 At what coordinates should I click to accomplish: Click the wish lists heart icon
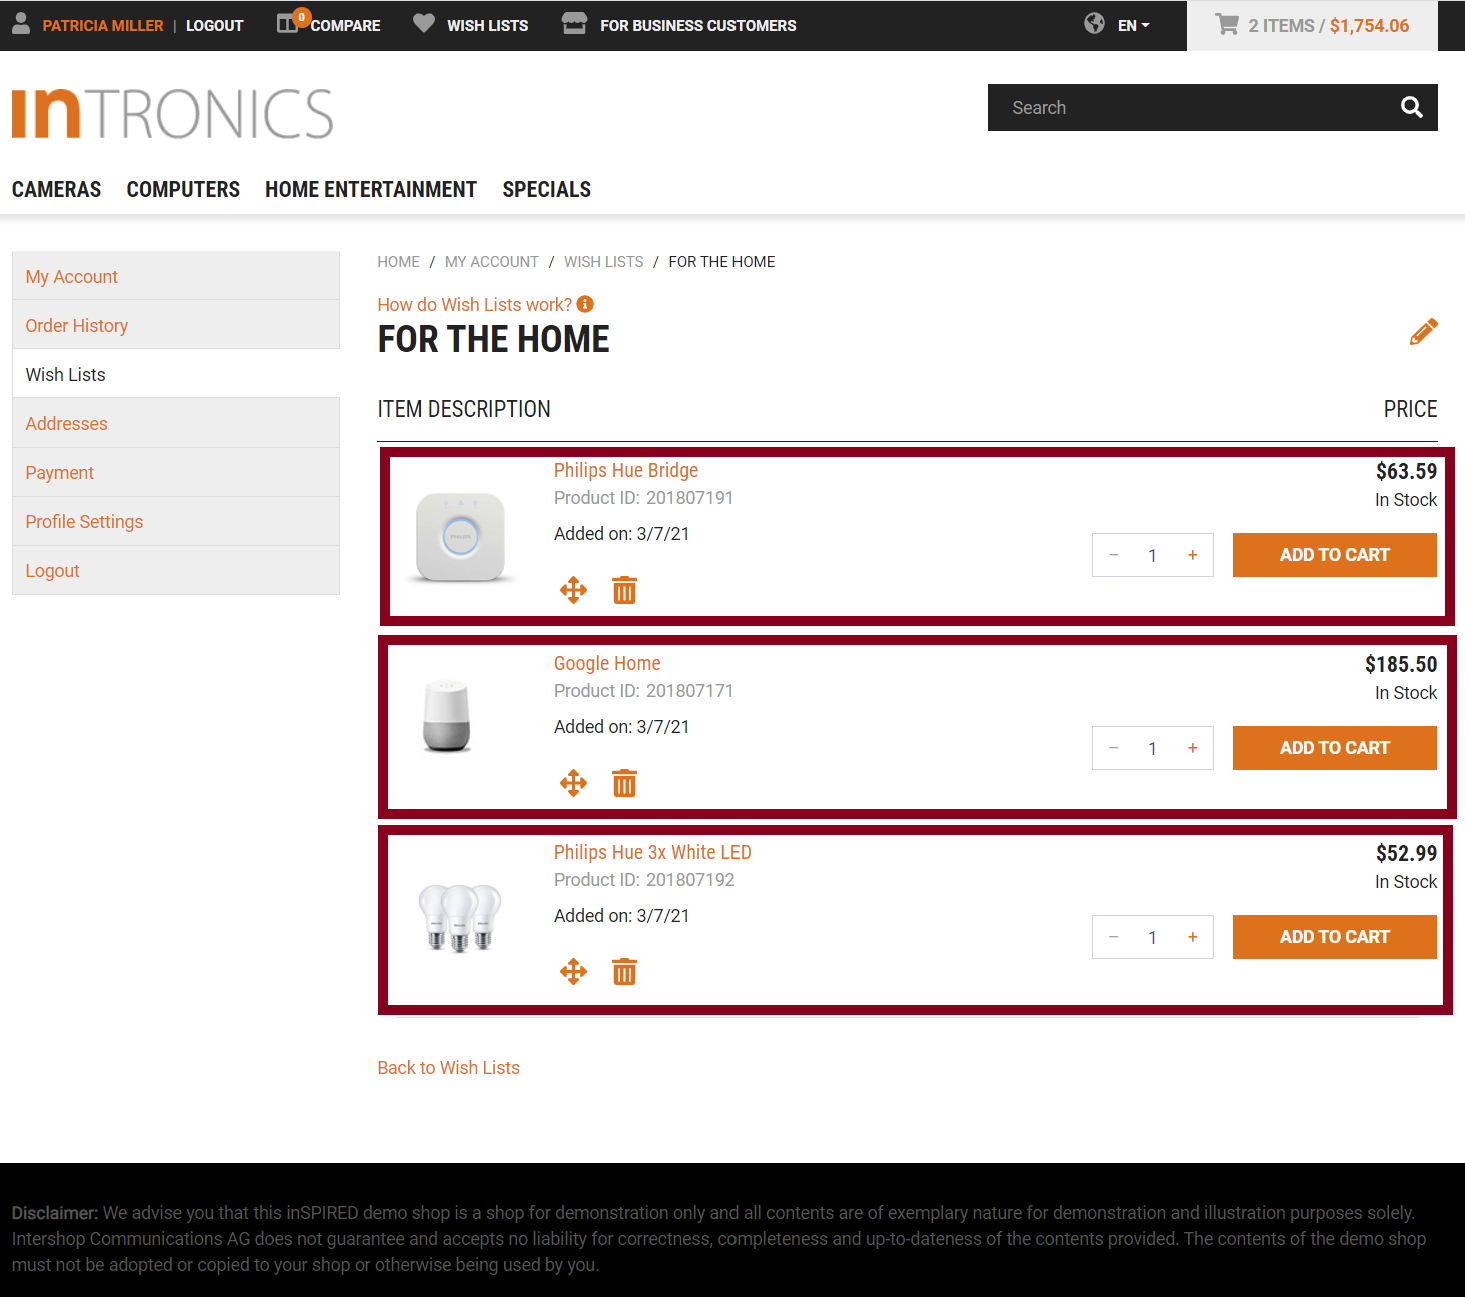[x=424, y=23]
